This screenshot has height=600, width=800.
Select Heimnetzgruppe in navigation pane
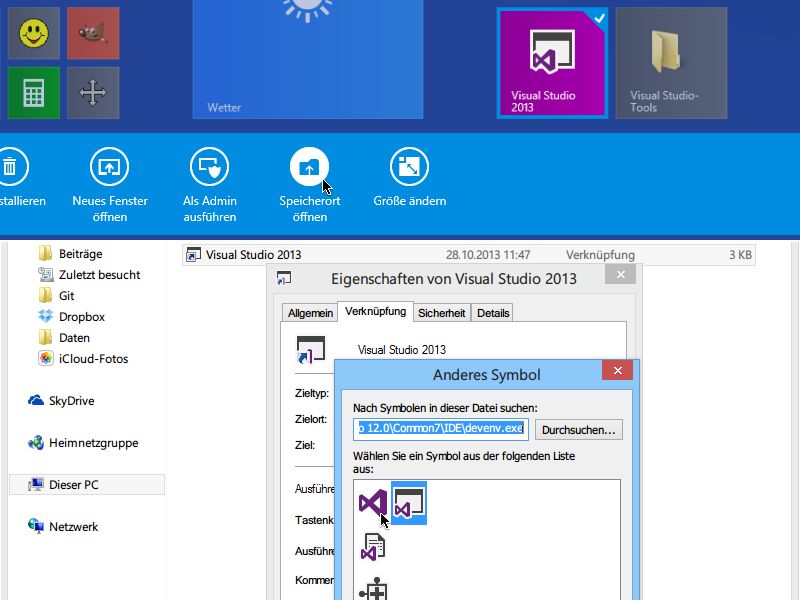point(83,443)
